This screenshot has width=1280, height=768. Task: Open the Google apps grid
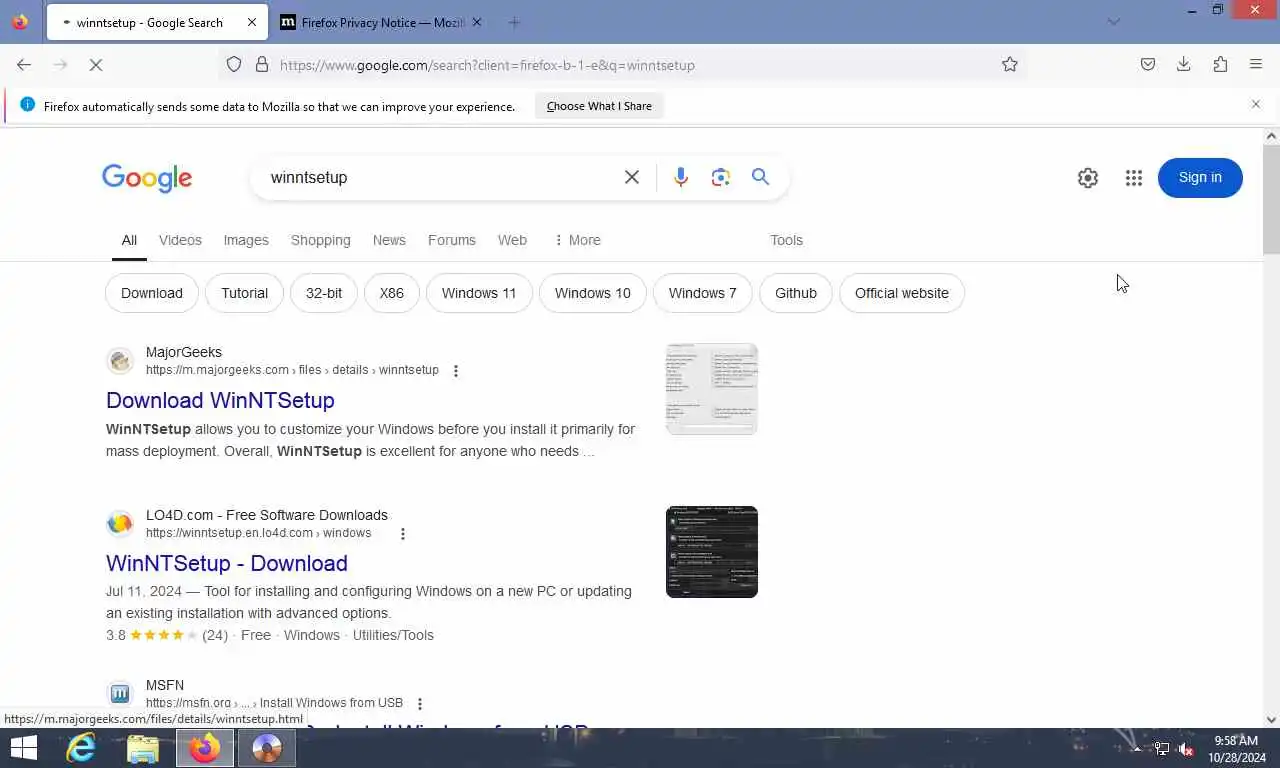pos(1134,178)
